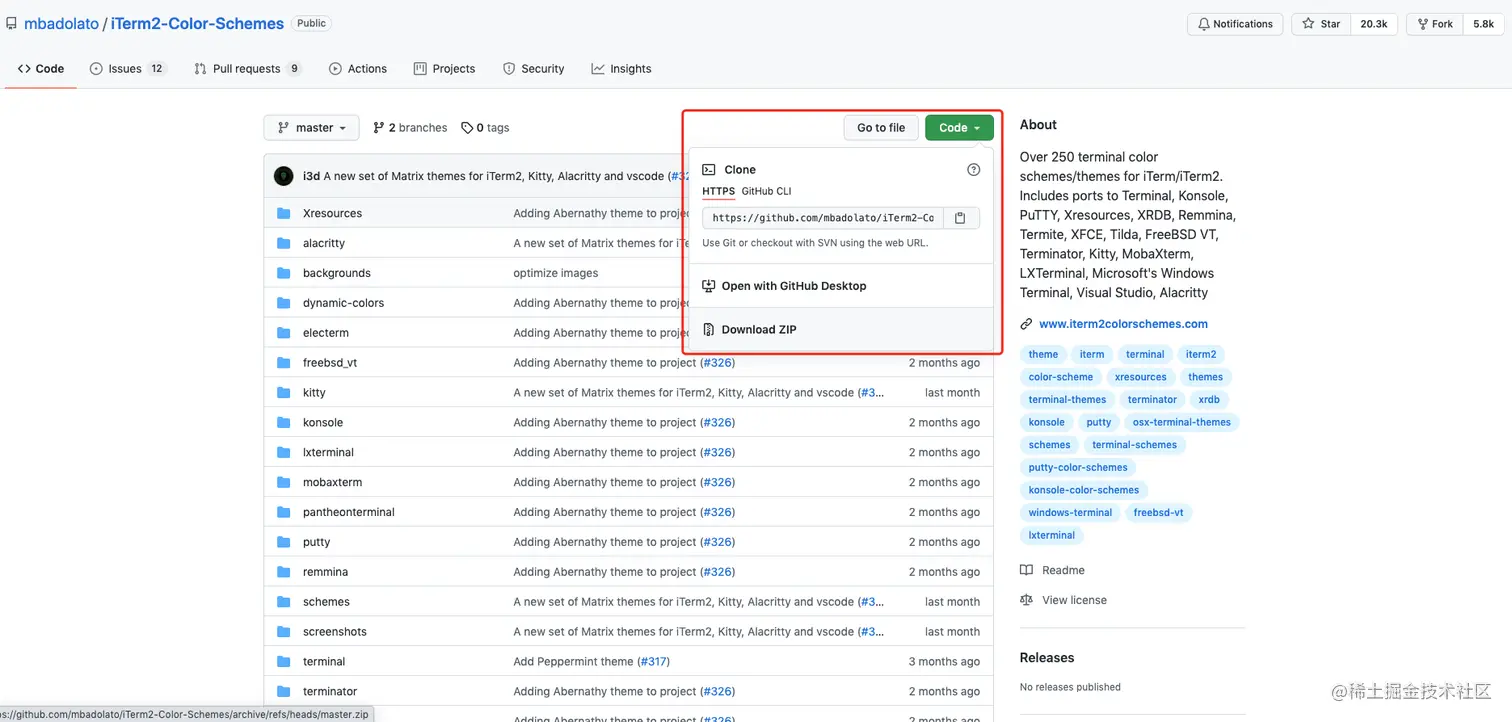Click the lxterminal folder icon
Image resolution: width=1512 pixels, height=722 pixels.
point(283,452)
